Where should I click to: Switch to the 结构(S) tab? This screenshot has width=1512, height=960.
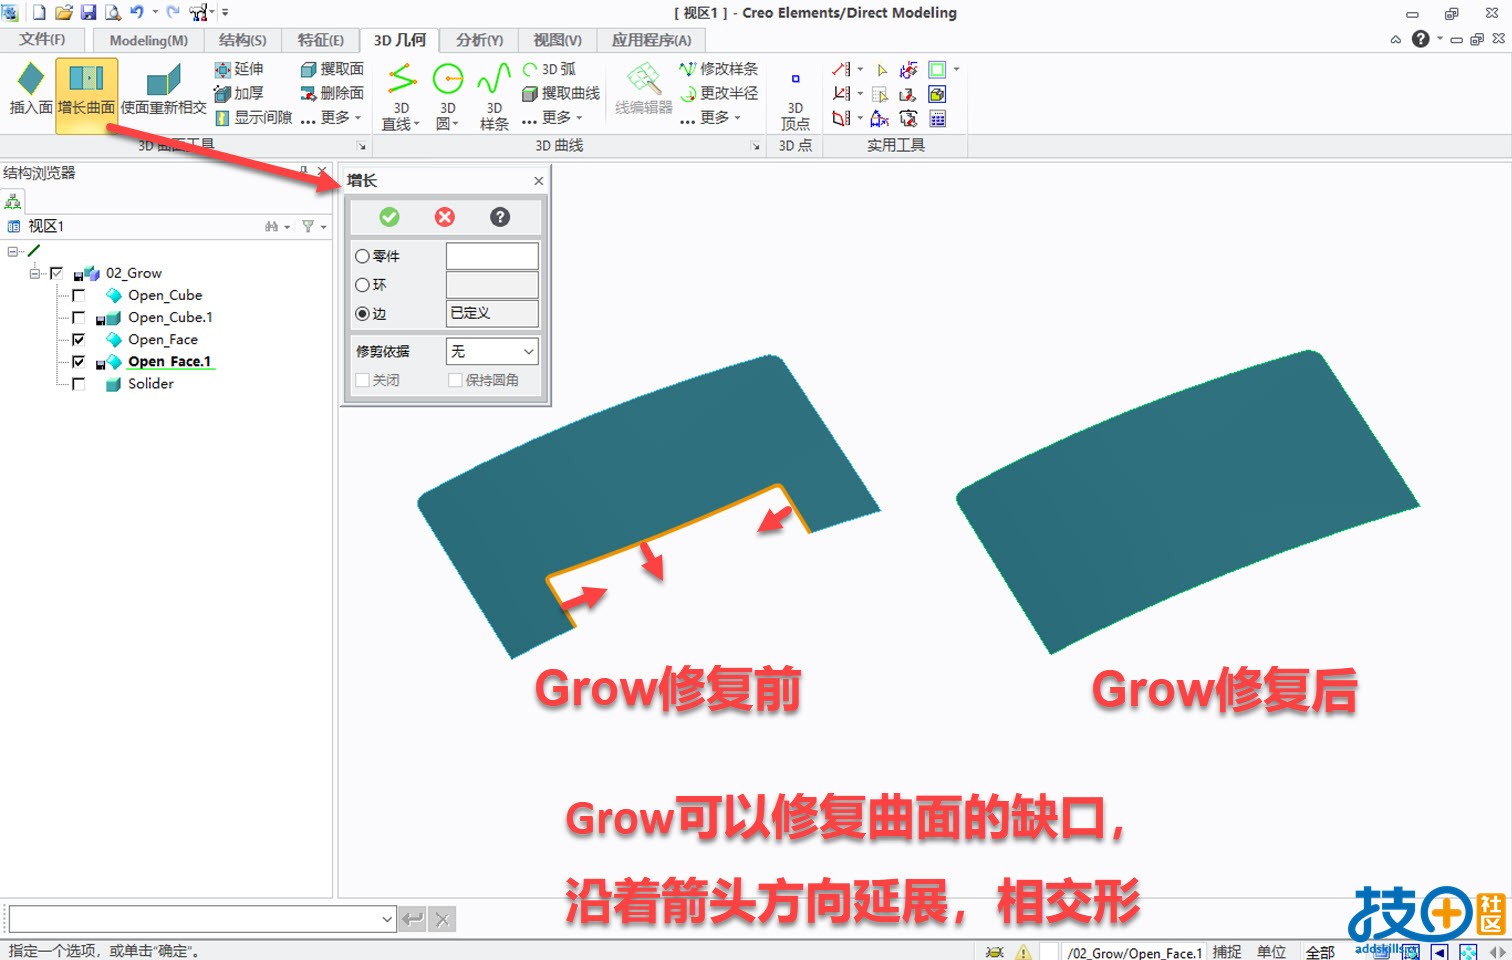click(243, 40)
